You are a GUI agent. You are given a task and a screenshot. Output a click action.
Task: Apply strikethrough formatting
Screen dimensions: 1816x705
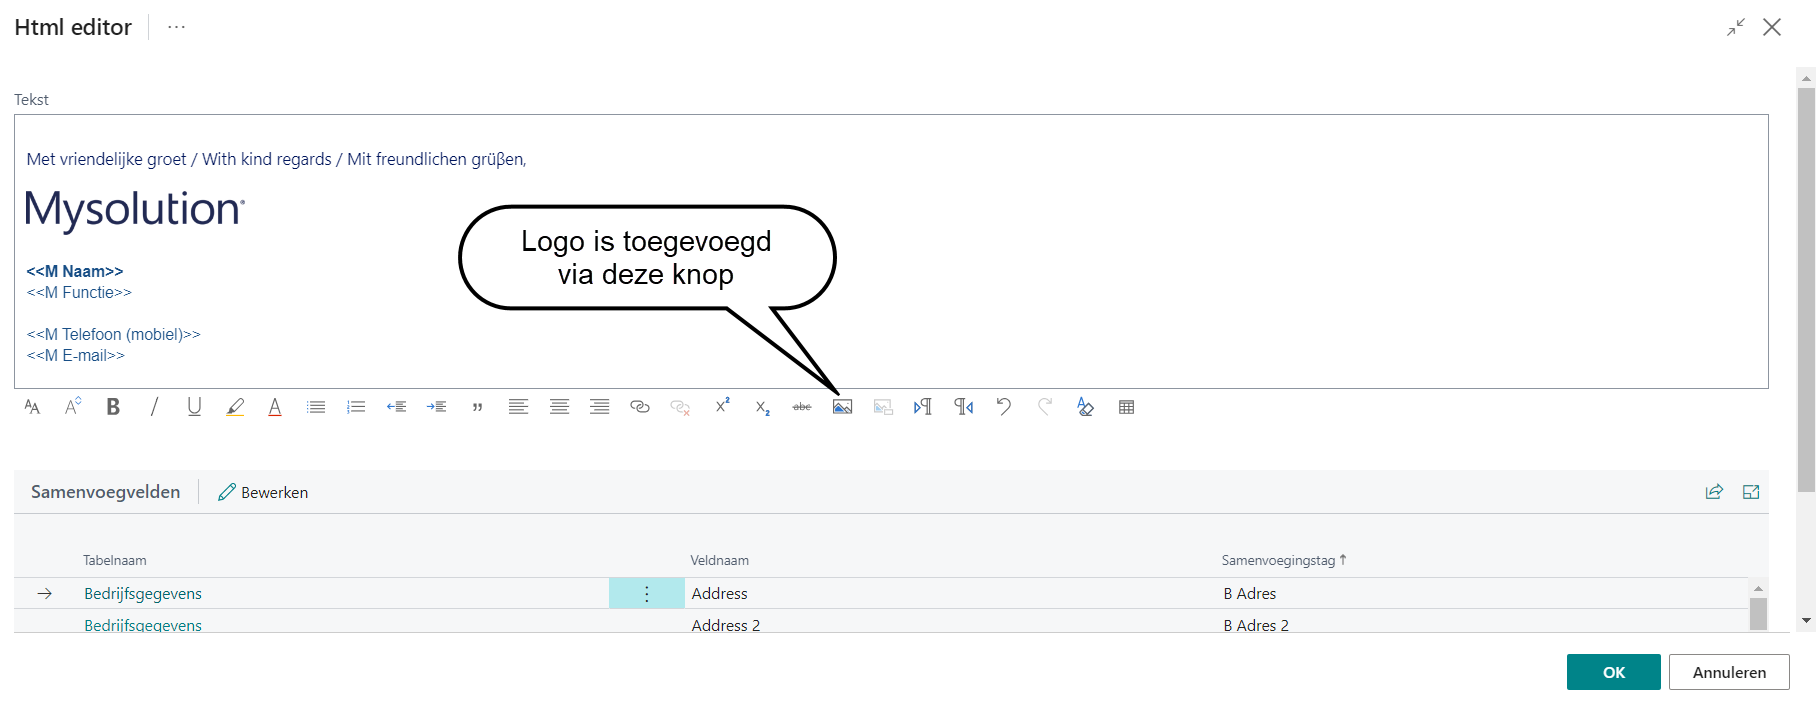tap(802, 407)
